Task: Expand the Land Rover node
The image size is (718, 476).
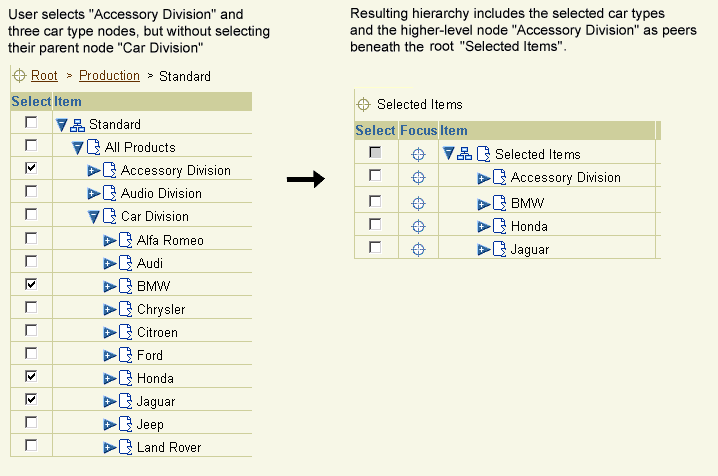Action: pyautogui.click(x=110, y=448)
